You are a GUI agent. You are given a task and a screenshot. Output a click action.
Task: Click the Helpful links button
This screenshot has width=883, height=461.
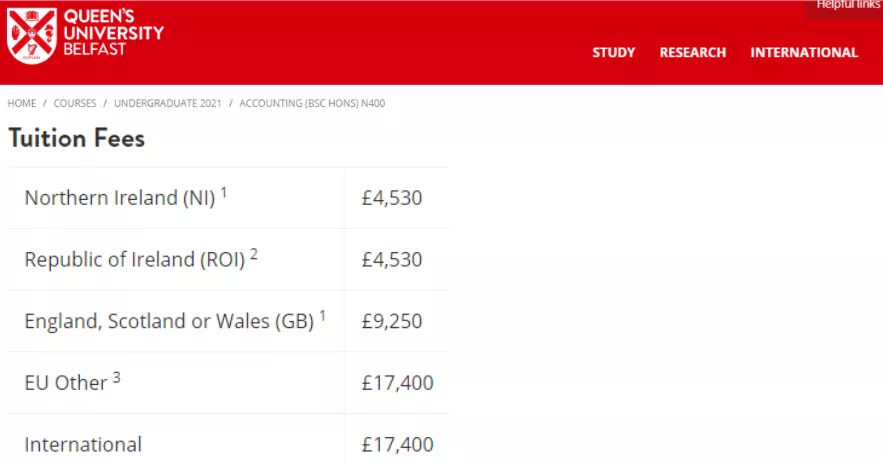point(847,6)
